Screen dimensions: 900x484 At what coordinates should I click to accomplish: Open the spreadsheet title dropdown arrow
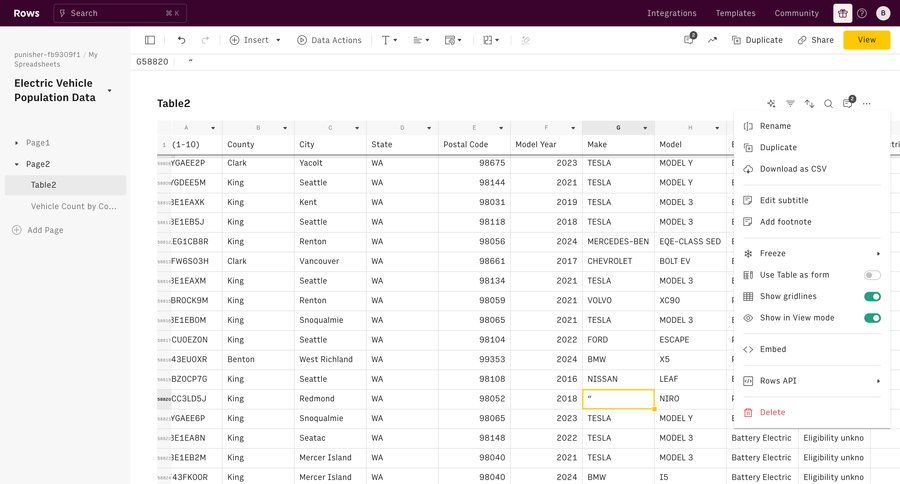110,91
